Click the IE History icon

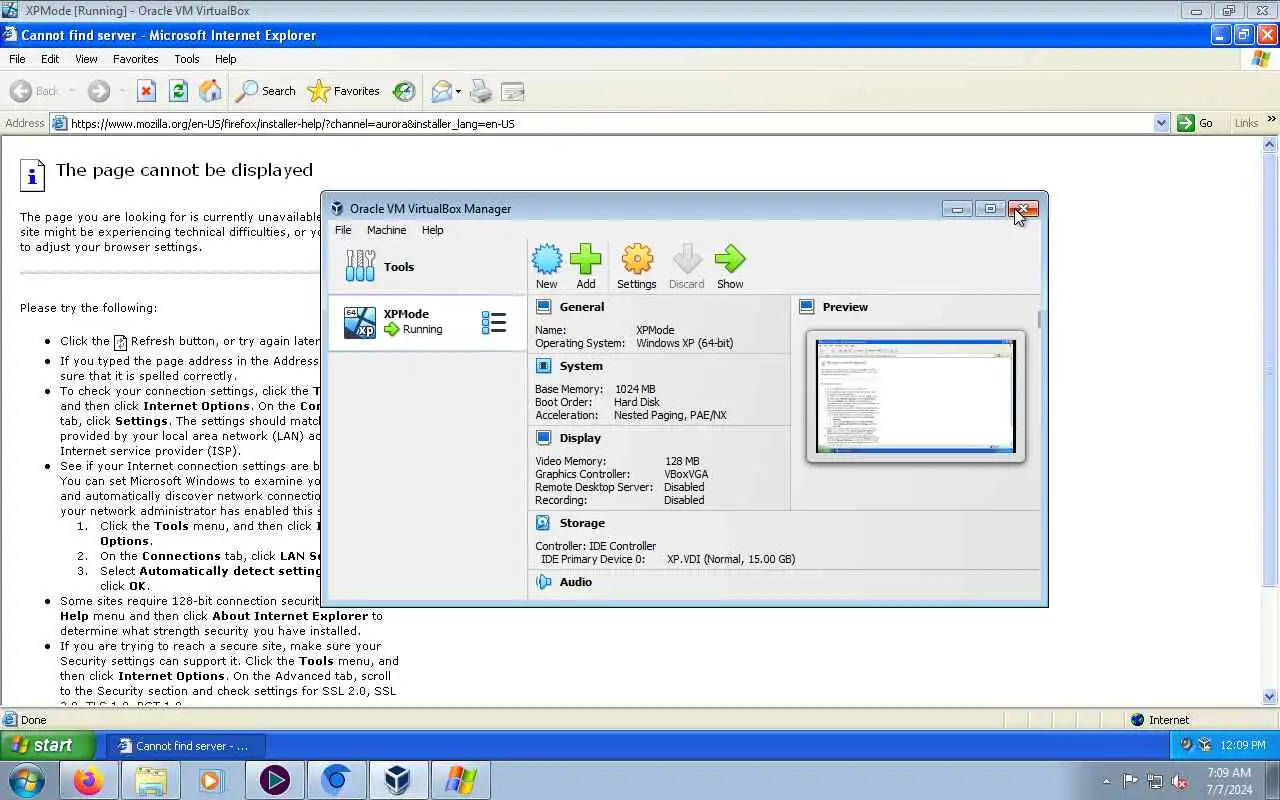404,91
